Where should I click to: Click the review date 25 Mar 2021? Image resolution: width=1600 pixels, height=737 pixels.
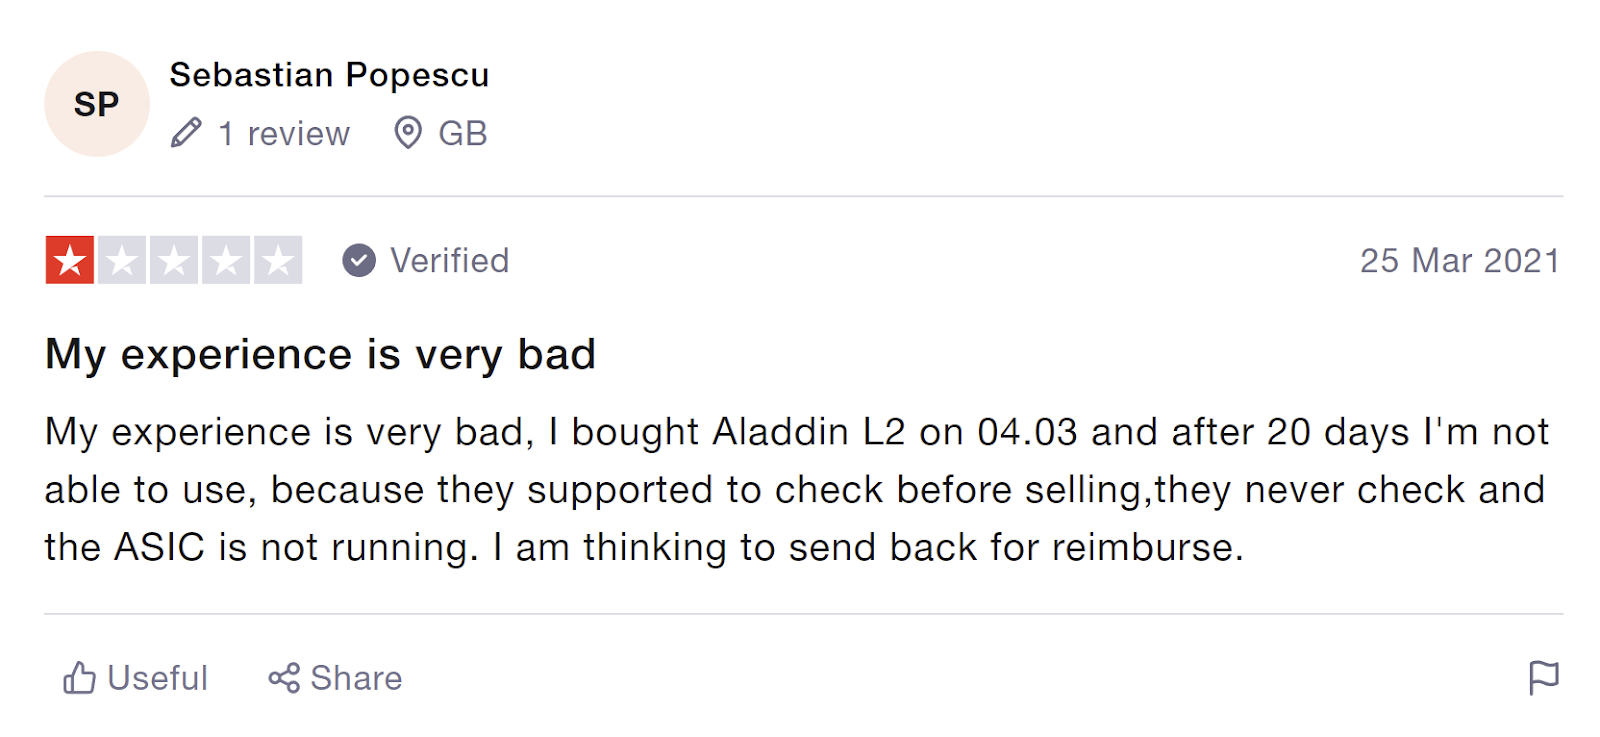point(1459,261)
